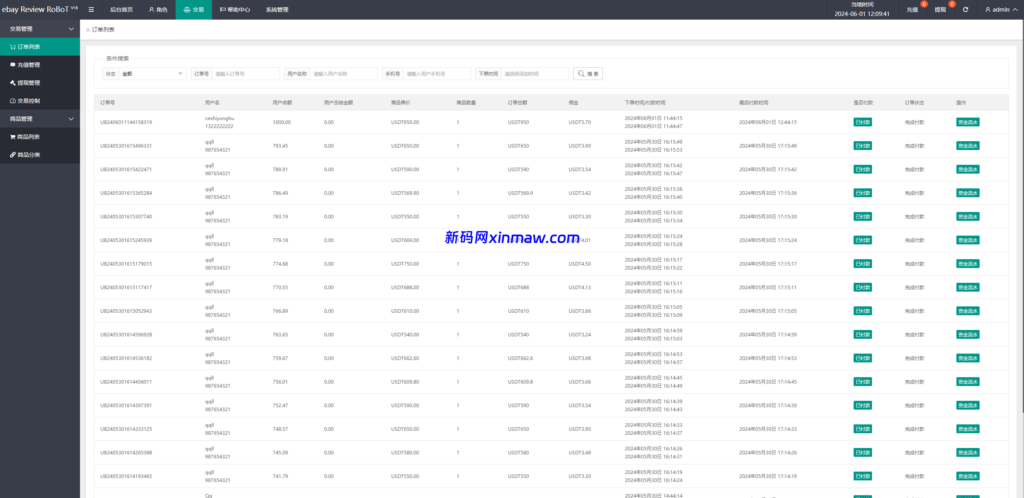The height and width of the screenshot is (498, 1024).
Task: Focus the 订单号 search field
Action: pos(246,74)
